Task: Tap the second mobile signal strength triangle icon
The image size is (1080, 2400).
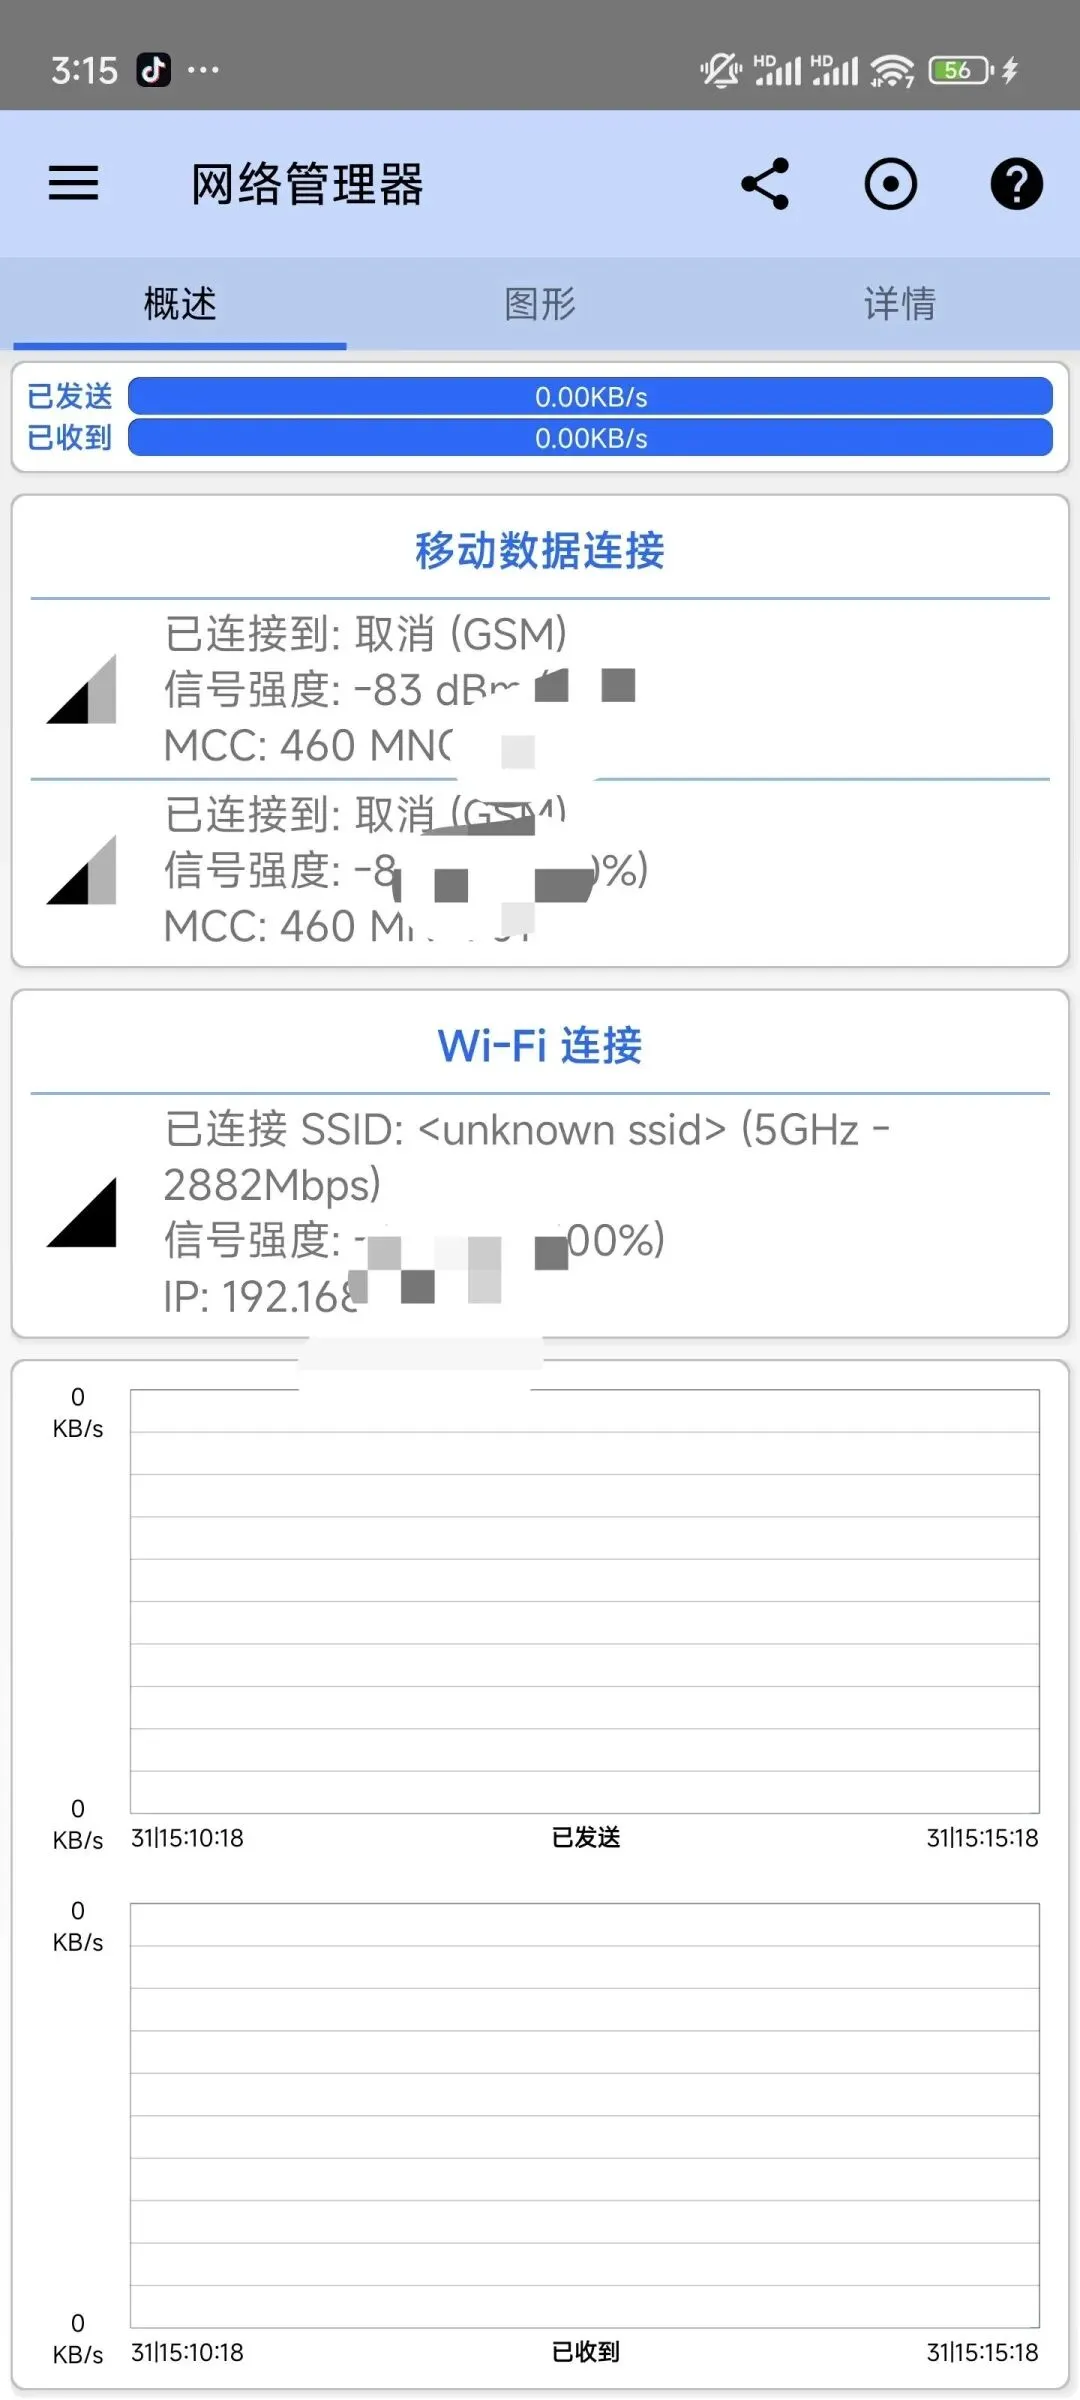Action: [81, 870]
